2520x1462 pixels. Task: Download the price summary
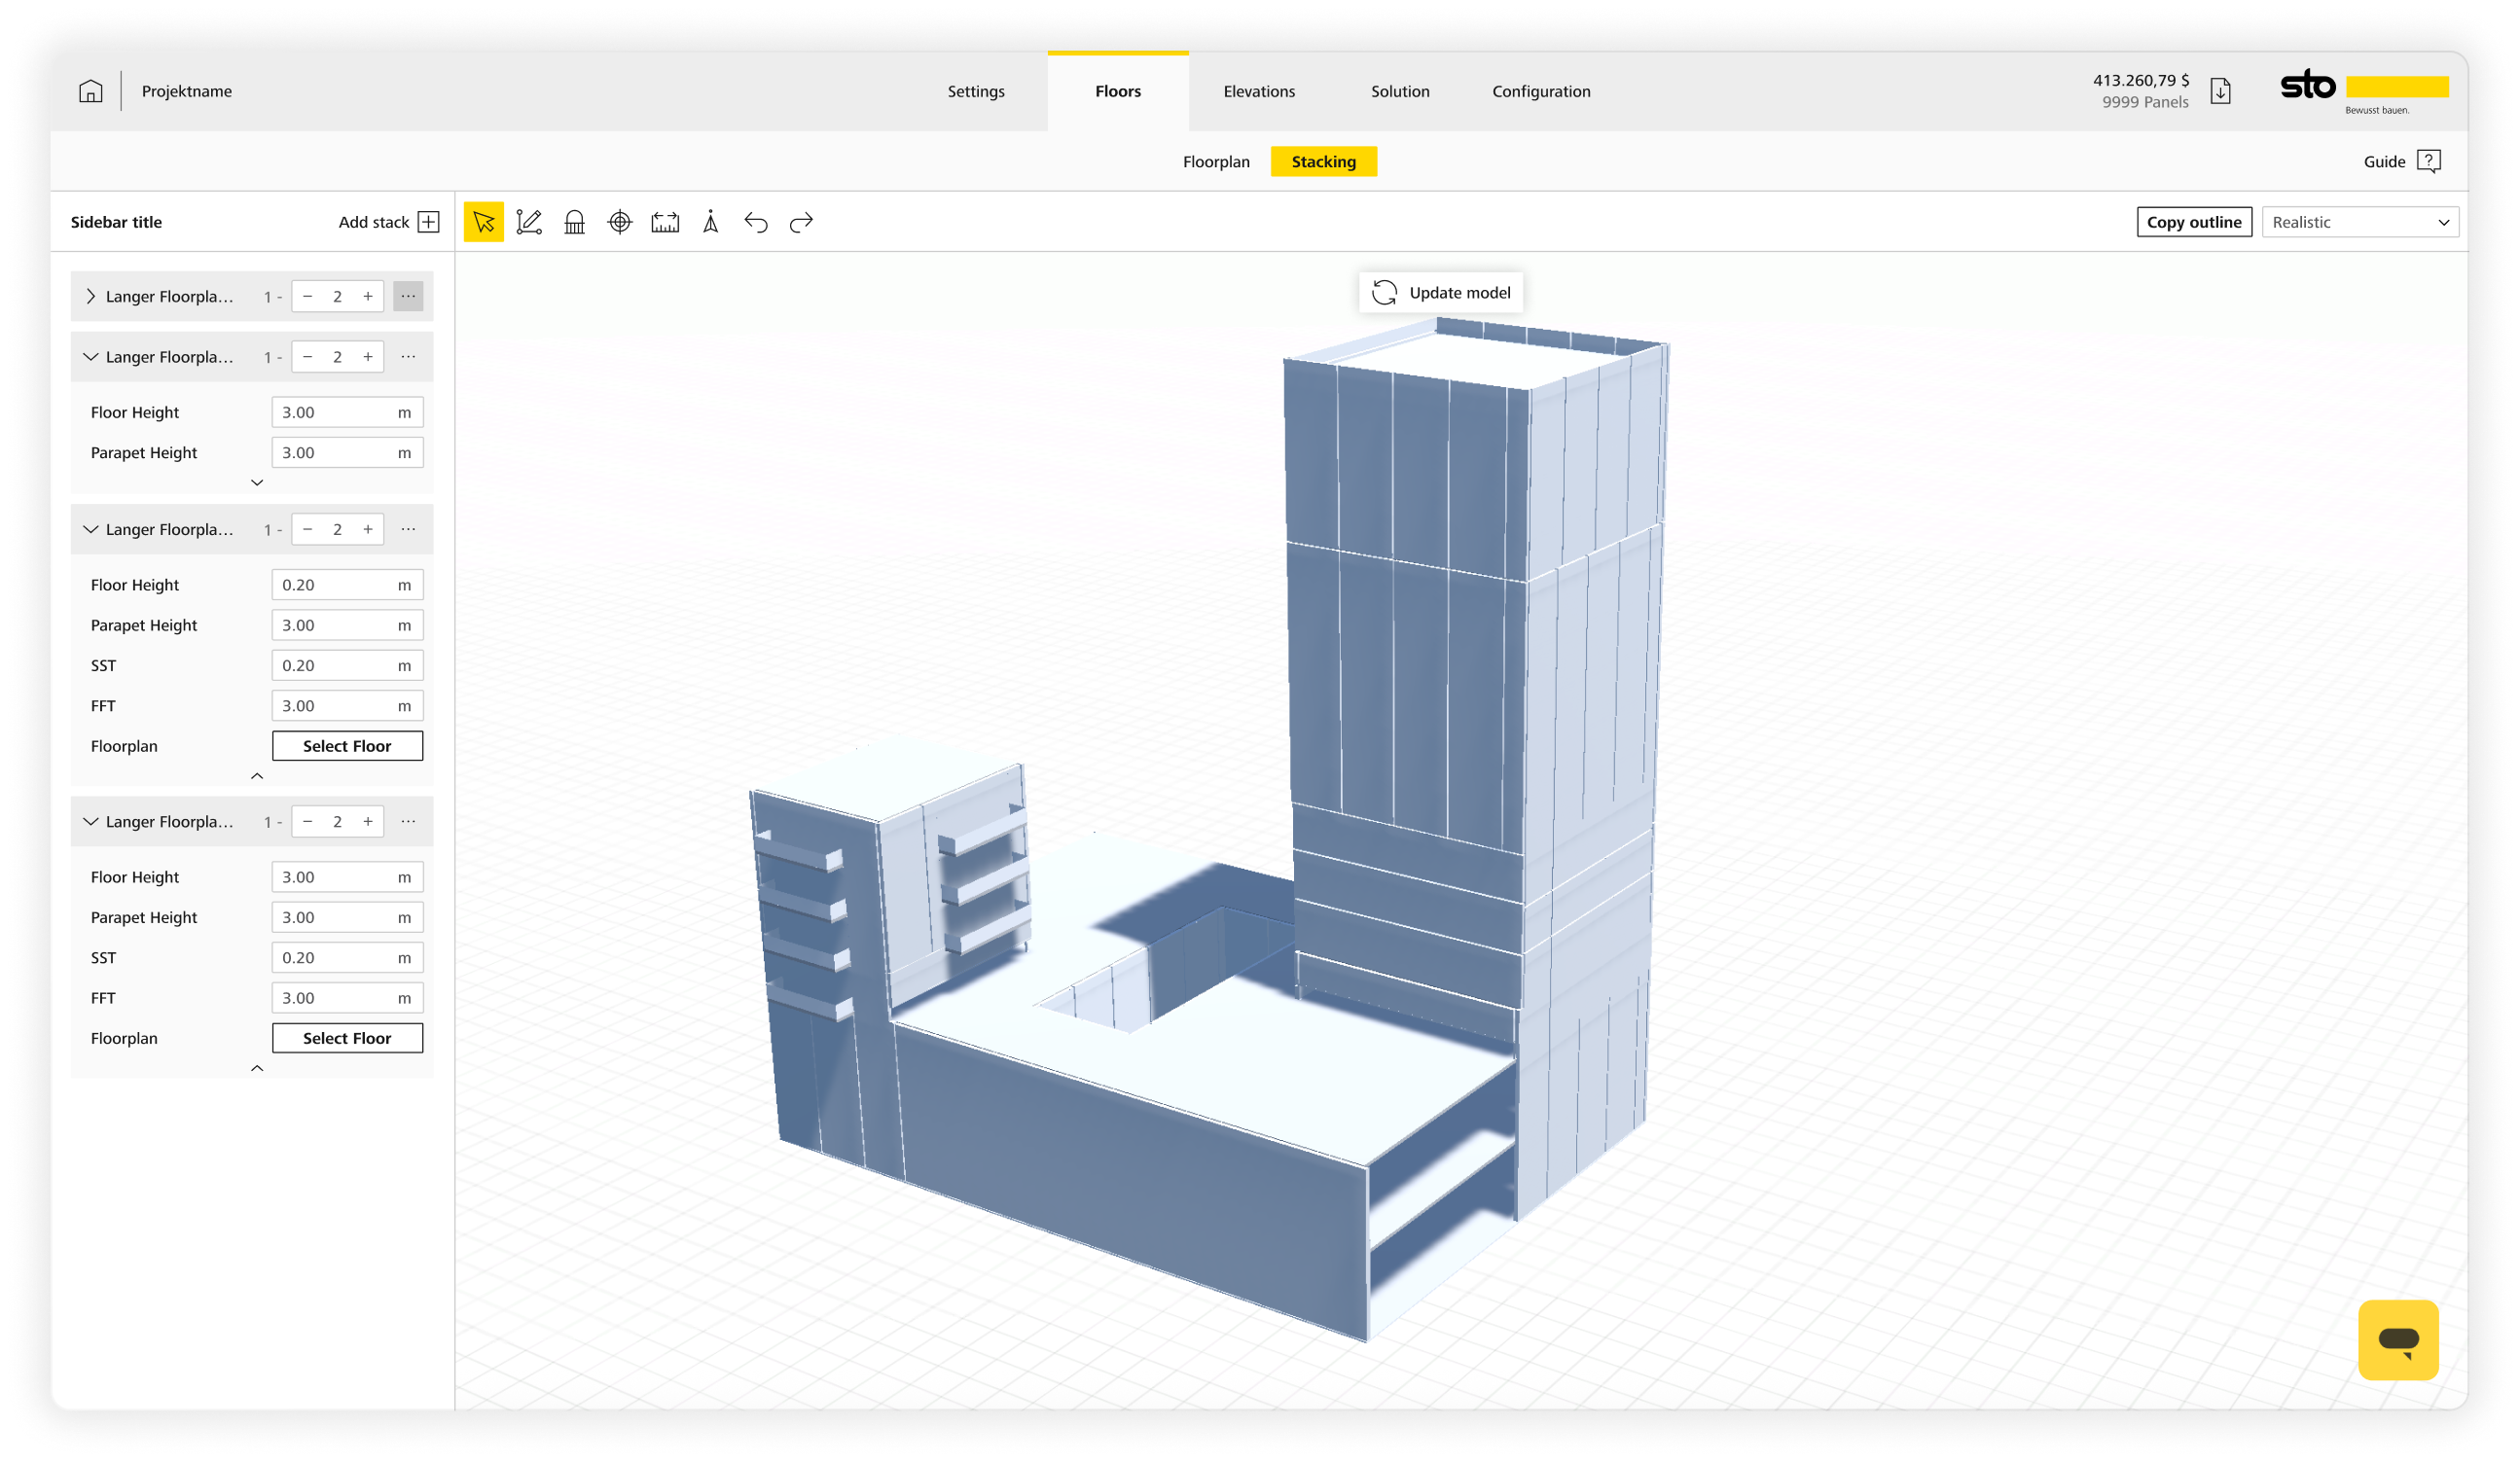(x=2220, y=91)
